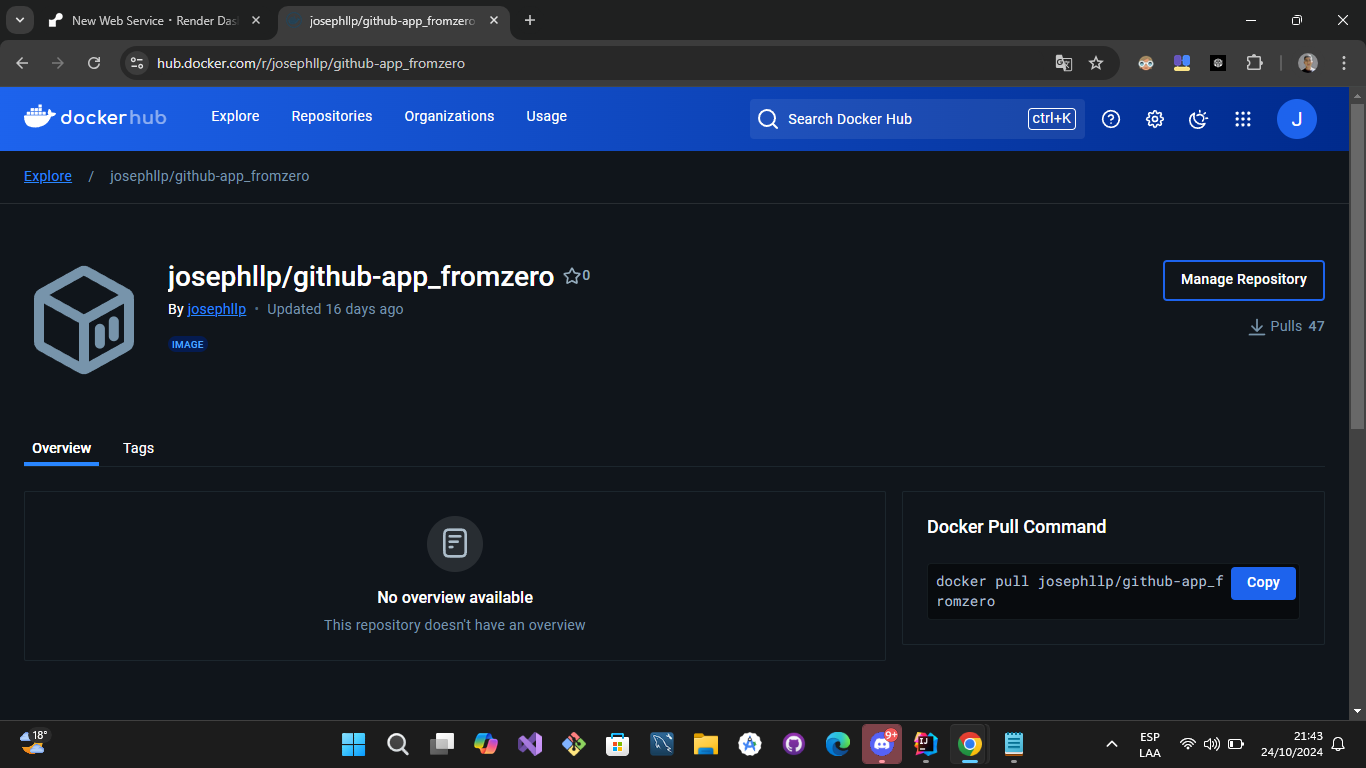Open IntelliJ IDEA from the taskbar
This screenshot has width=1366, height=768.
pyautogui.click(x=925, y=744)
